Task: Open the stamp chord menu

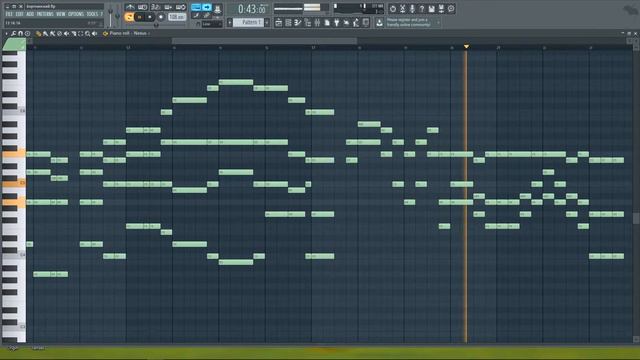Action: pyautogui.click(x=27, y=33)
